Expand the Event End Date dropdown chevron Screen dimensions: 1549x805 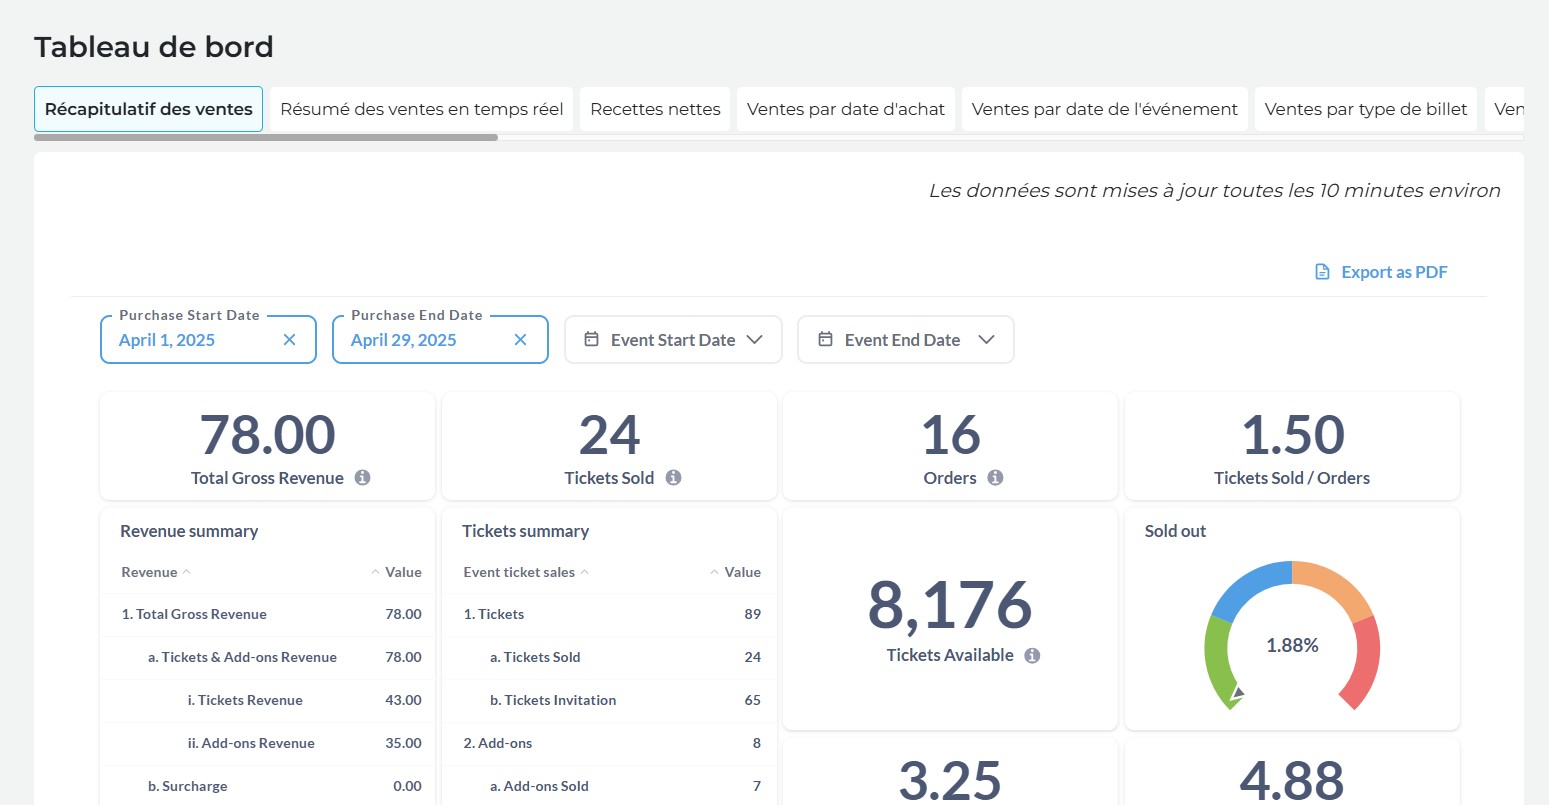[986, 340]
